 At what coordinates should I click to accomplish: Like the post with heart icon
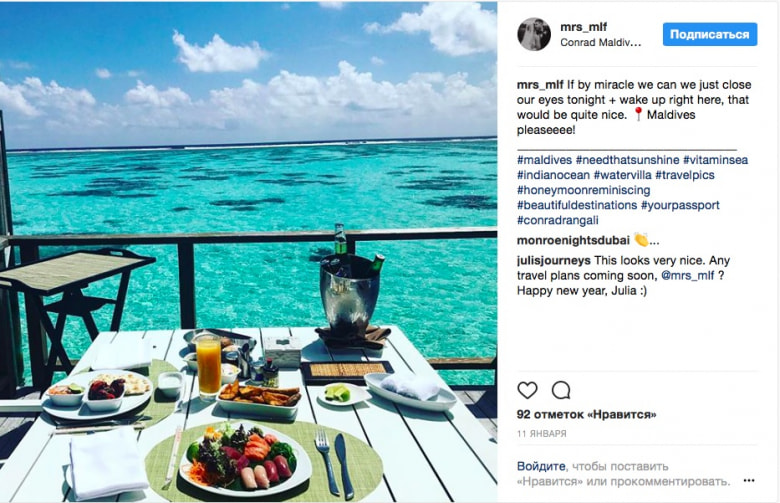pos(527,390)
